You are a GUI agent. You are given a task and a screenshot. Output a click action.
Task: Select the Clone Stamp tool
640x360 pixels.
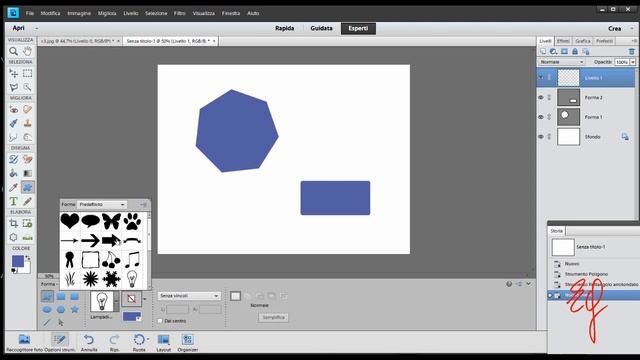tap(27, 123)
